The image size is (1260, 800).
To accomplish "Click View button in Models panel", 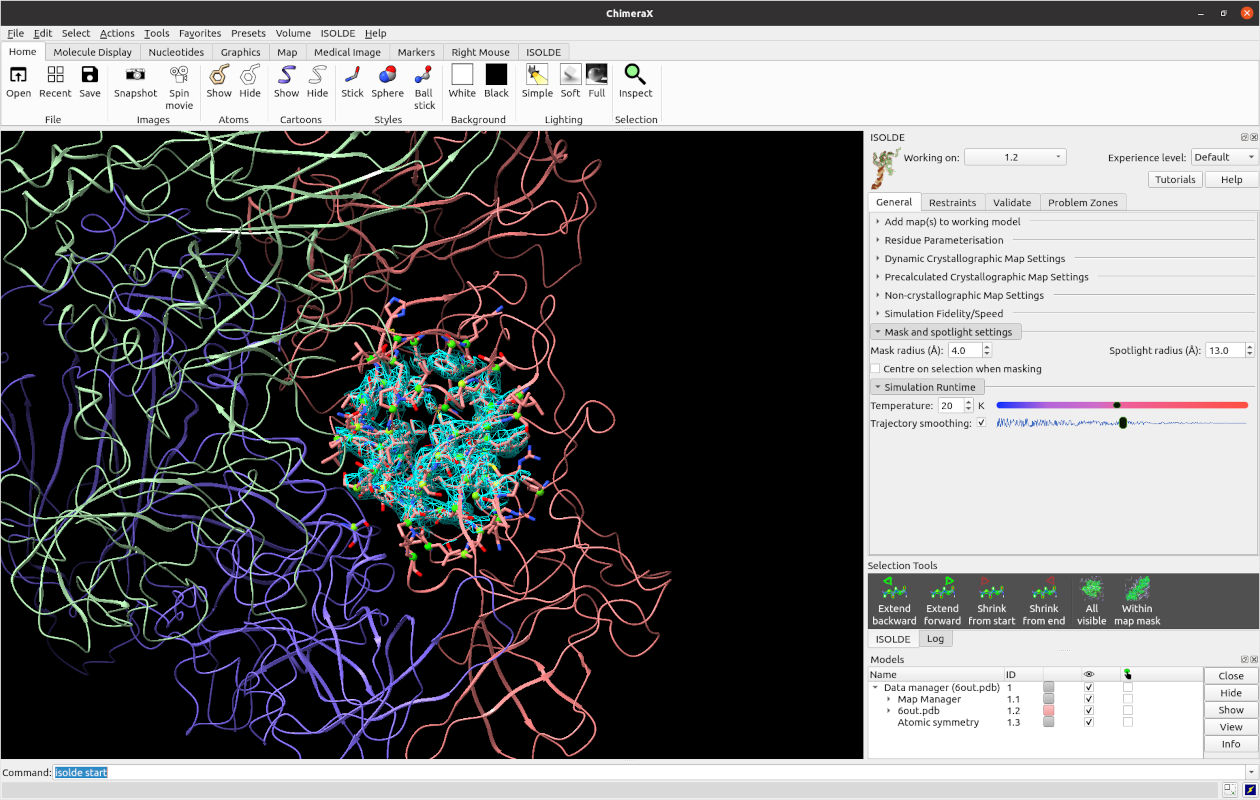I will (1231, 727).
